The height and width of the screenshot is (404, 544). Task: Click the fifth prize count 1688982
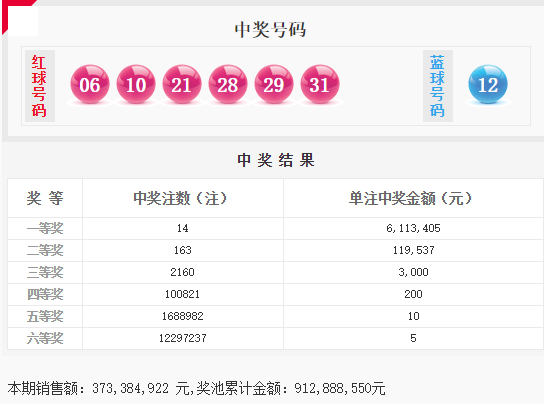[x=182, y=316]
